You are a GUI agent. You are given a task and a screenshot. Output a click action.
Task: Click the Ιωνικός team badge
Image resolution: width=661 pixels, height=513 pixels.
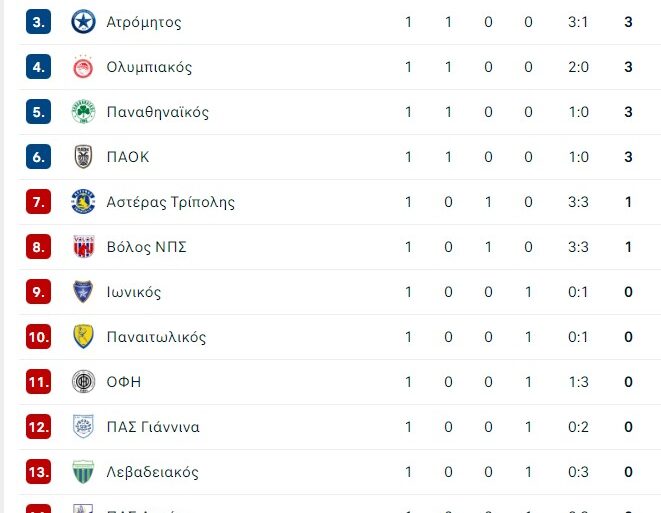pyautogui.click(x=83, y=292)
